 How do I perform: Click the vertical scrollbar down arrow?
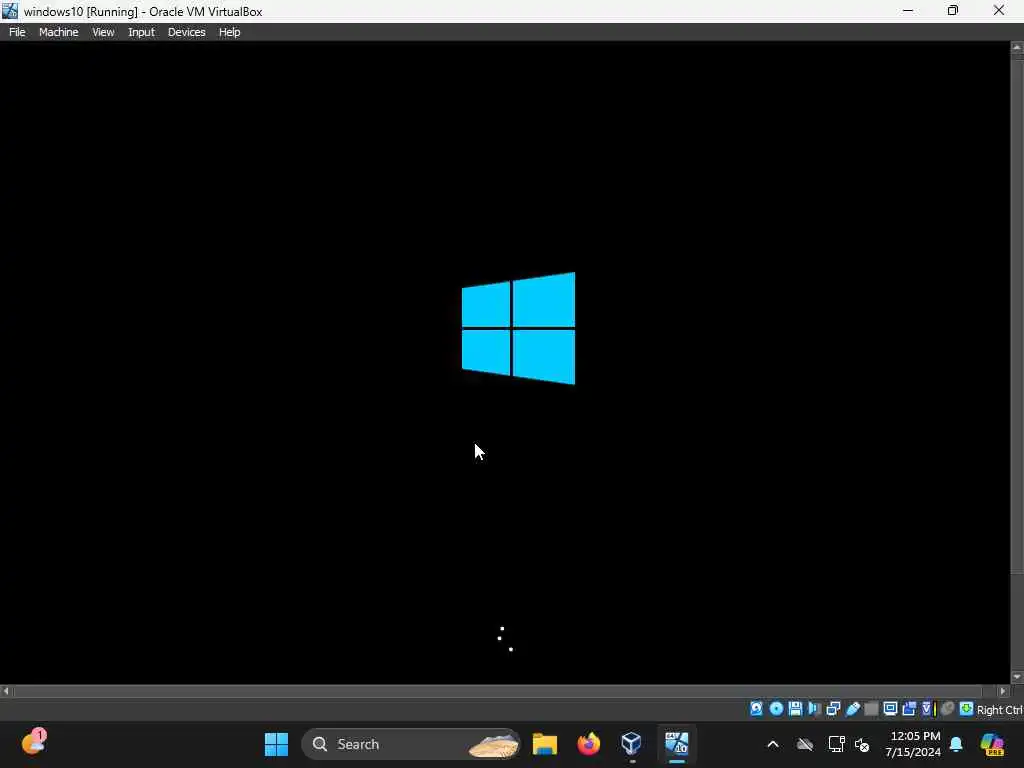point(1017,677)
